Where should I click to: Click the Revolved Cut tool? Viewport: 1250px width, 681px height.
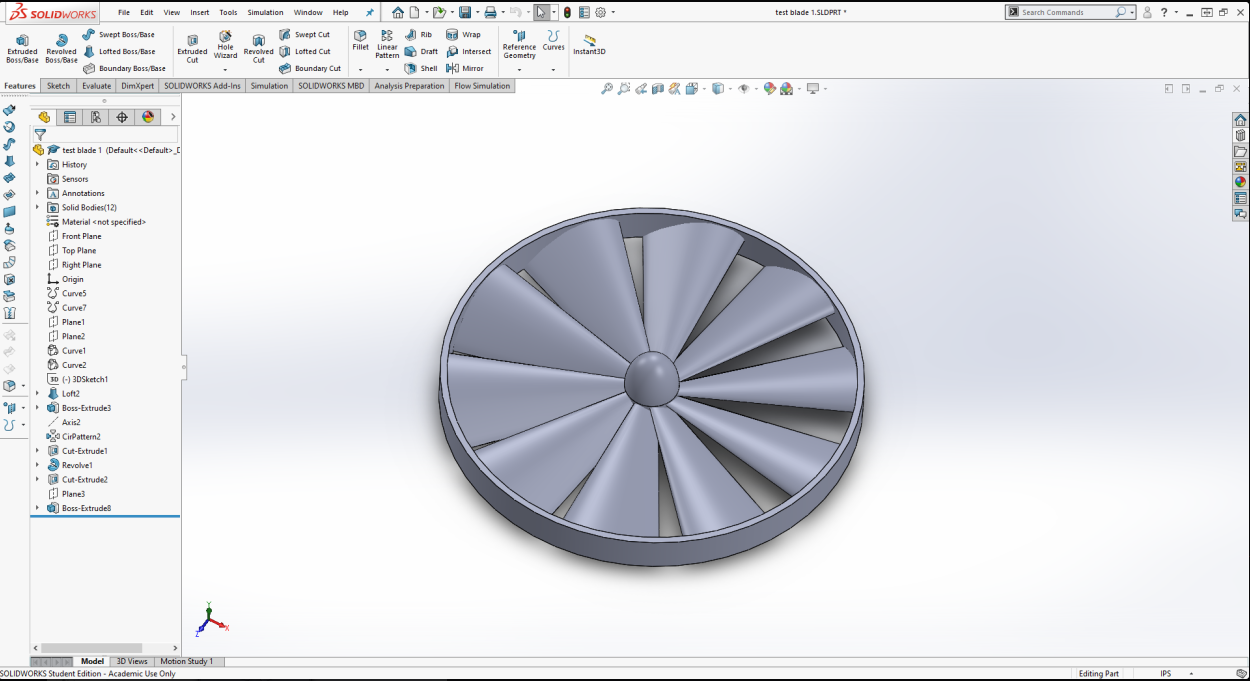point(258,47)
